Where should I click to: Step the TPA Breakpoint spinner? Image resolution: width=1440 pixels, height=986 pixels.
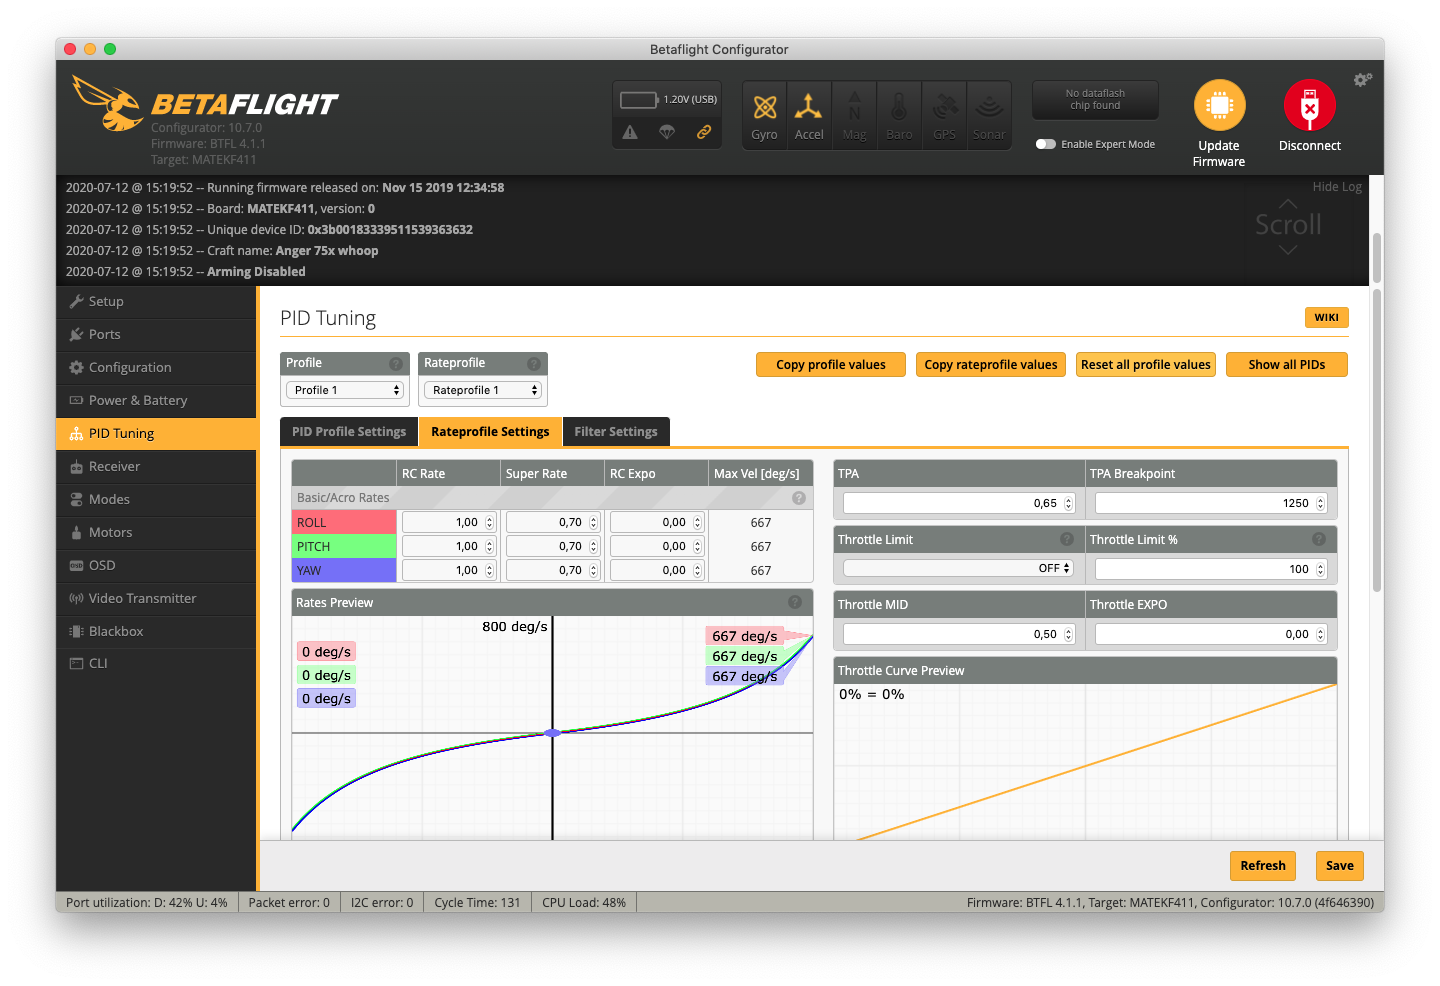coord(1321,503)
